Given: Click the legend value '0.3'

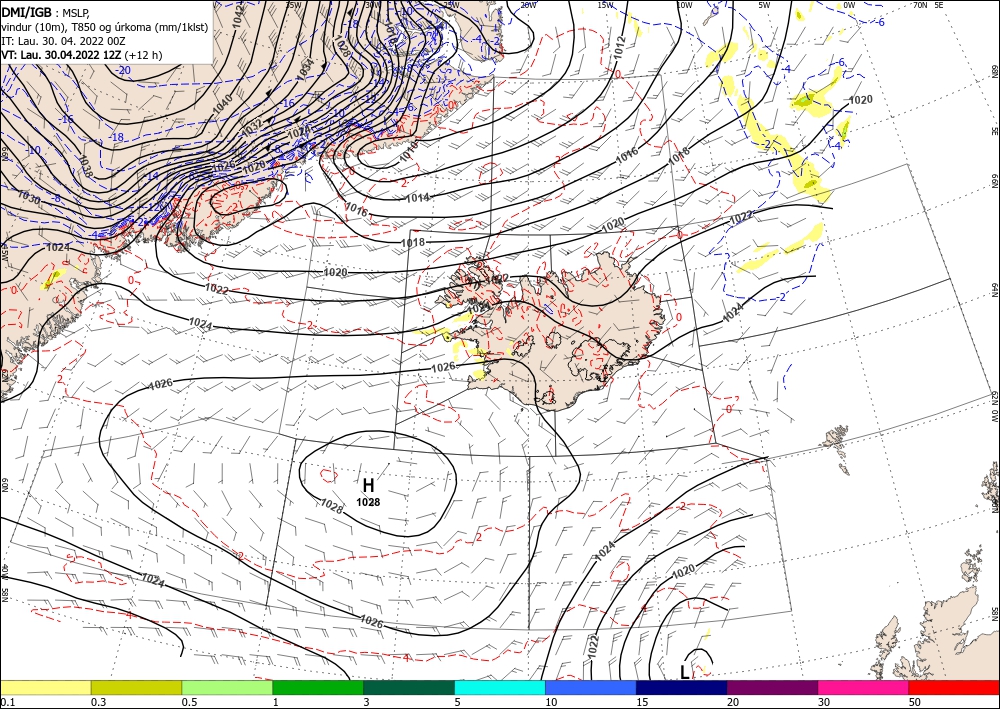Looking at the screenshot, I should 98,701.
